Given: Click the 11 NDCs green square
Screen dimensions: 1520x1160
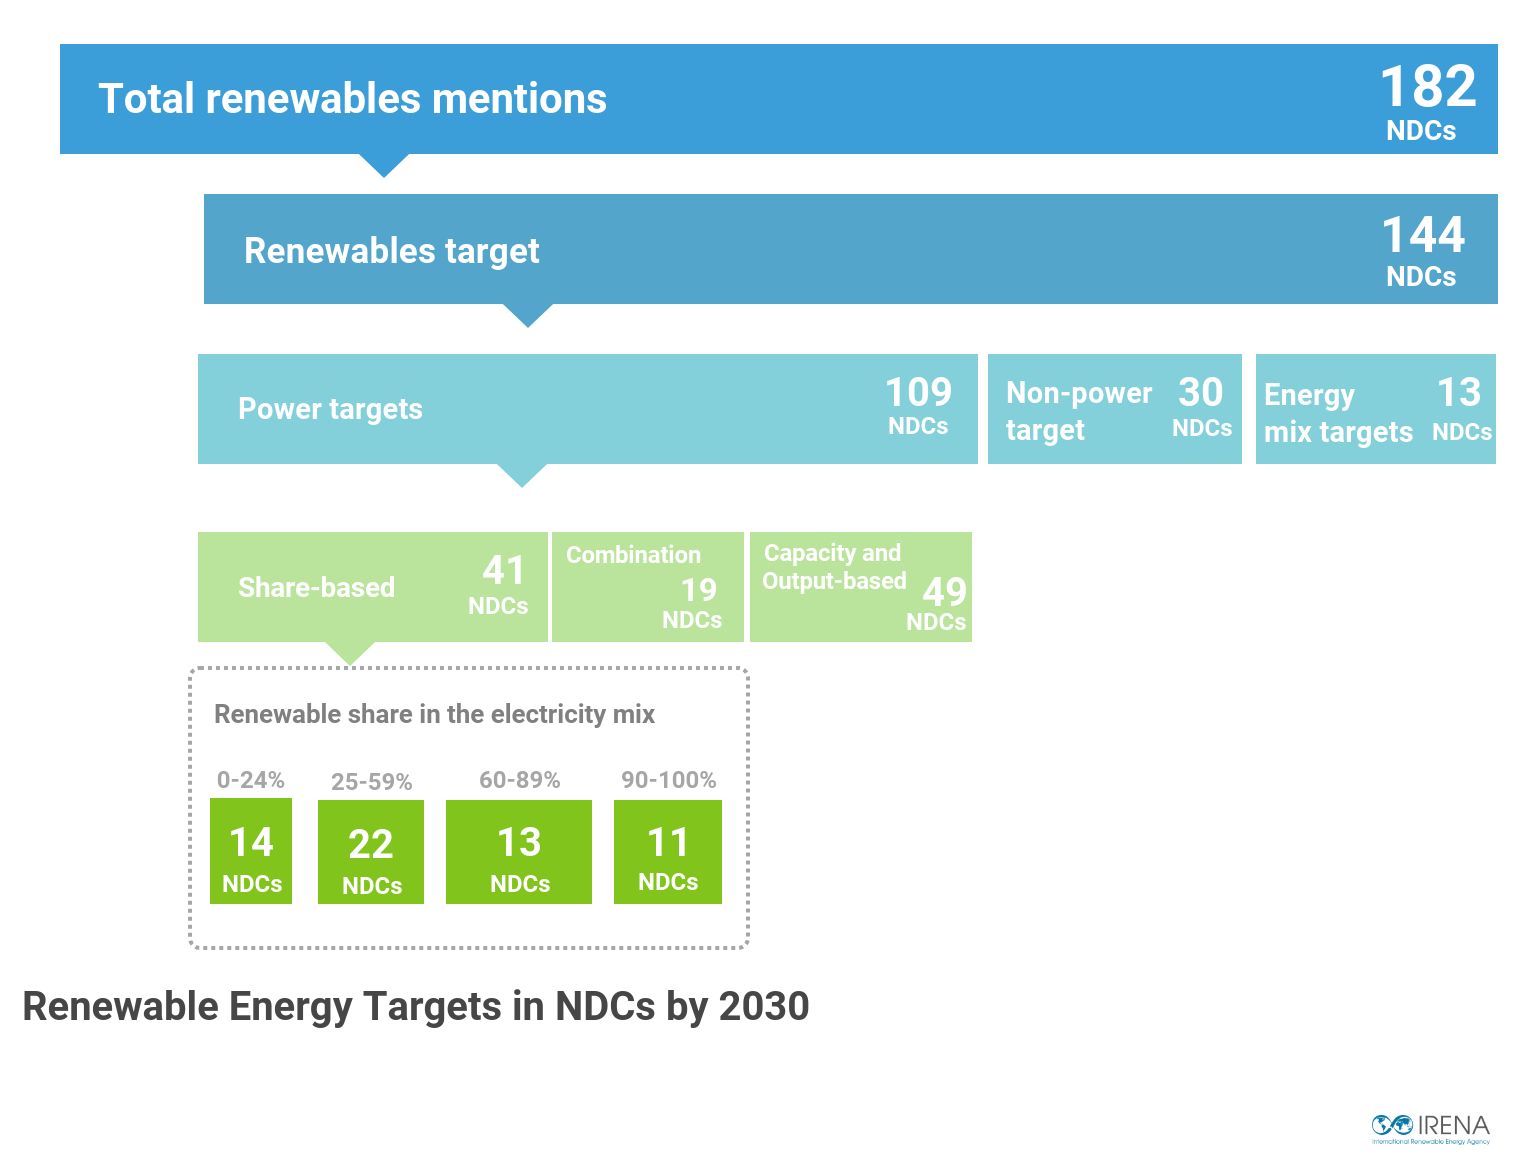Looking at the screenshot, I should click(x=668, y=852).
